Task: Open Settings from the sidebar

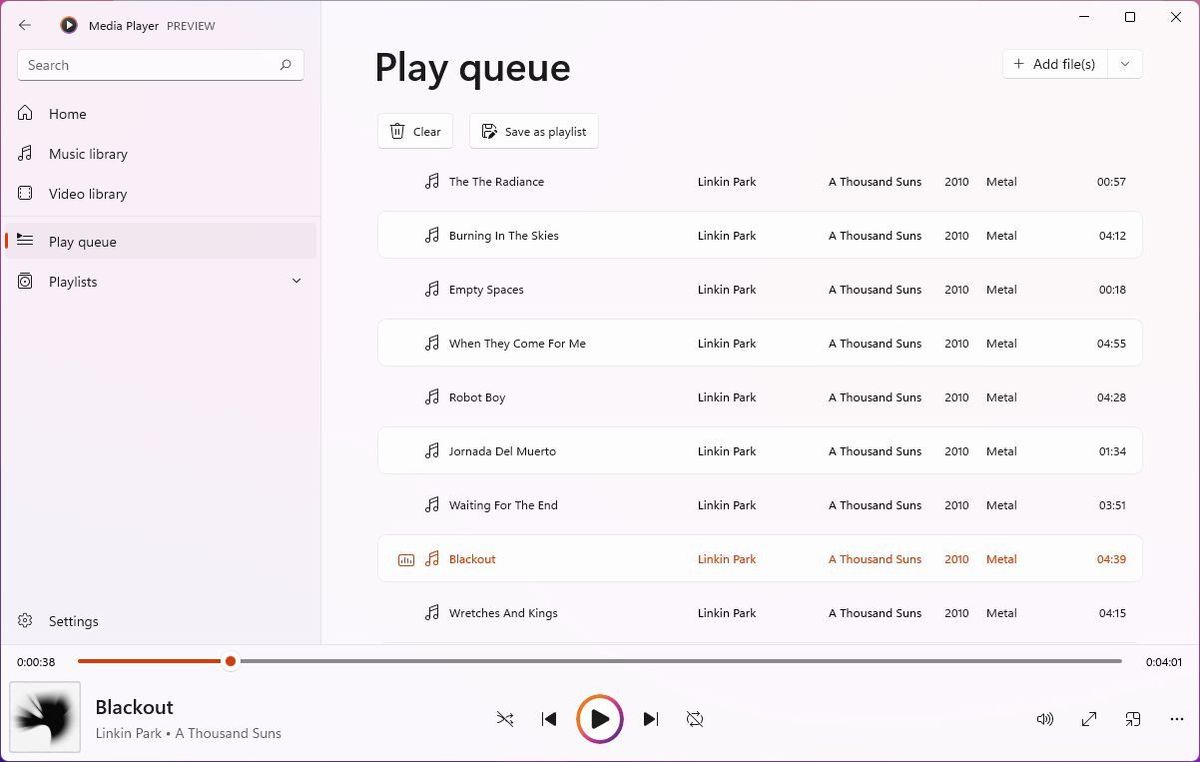Action: pyautogui.click(x=73, y=621)
